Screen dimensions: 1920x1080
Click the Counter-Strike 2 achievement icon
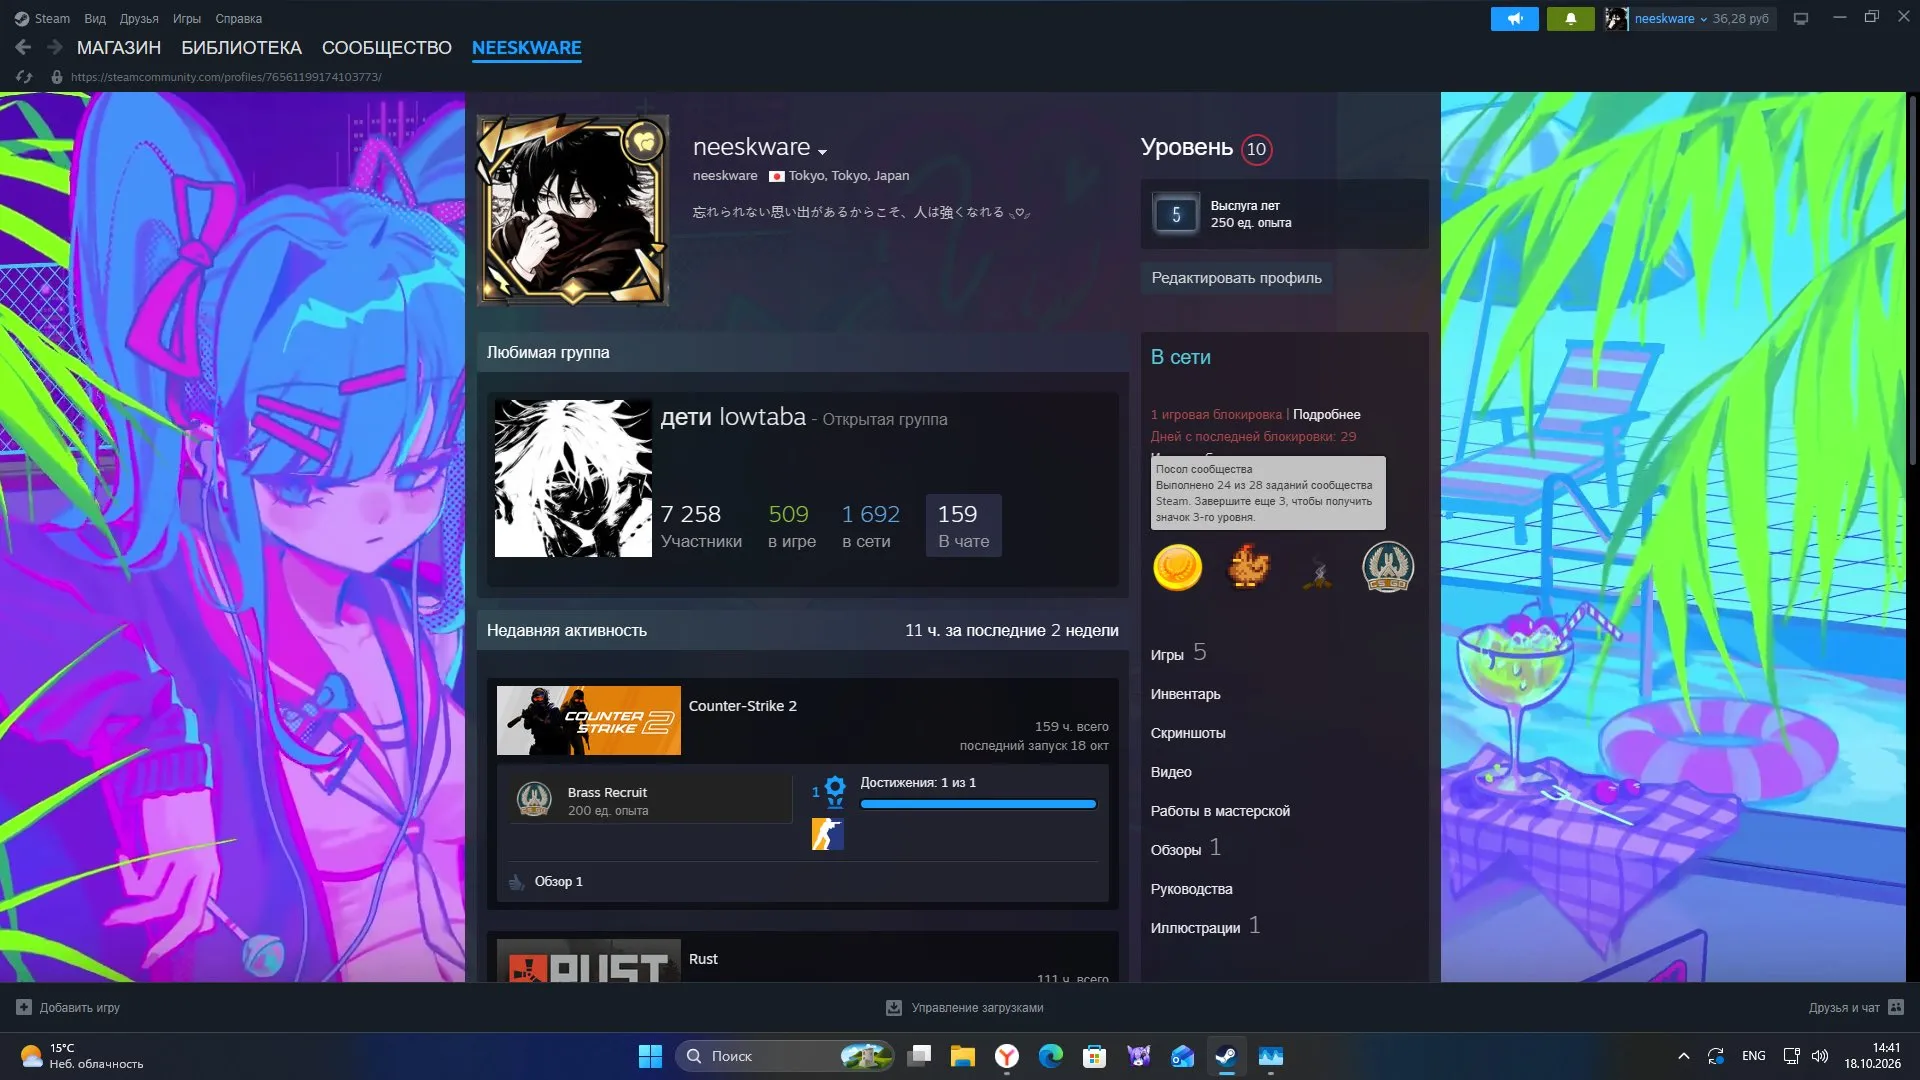(827, 834)
